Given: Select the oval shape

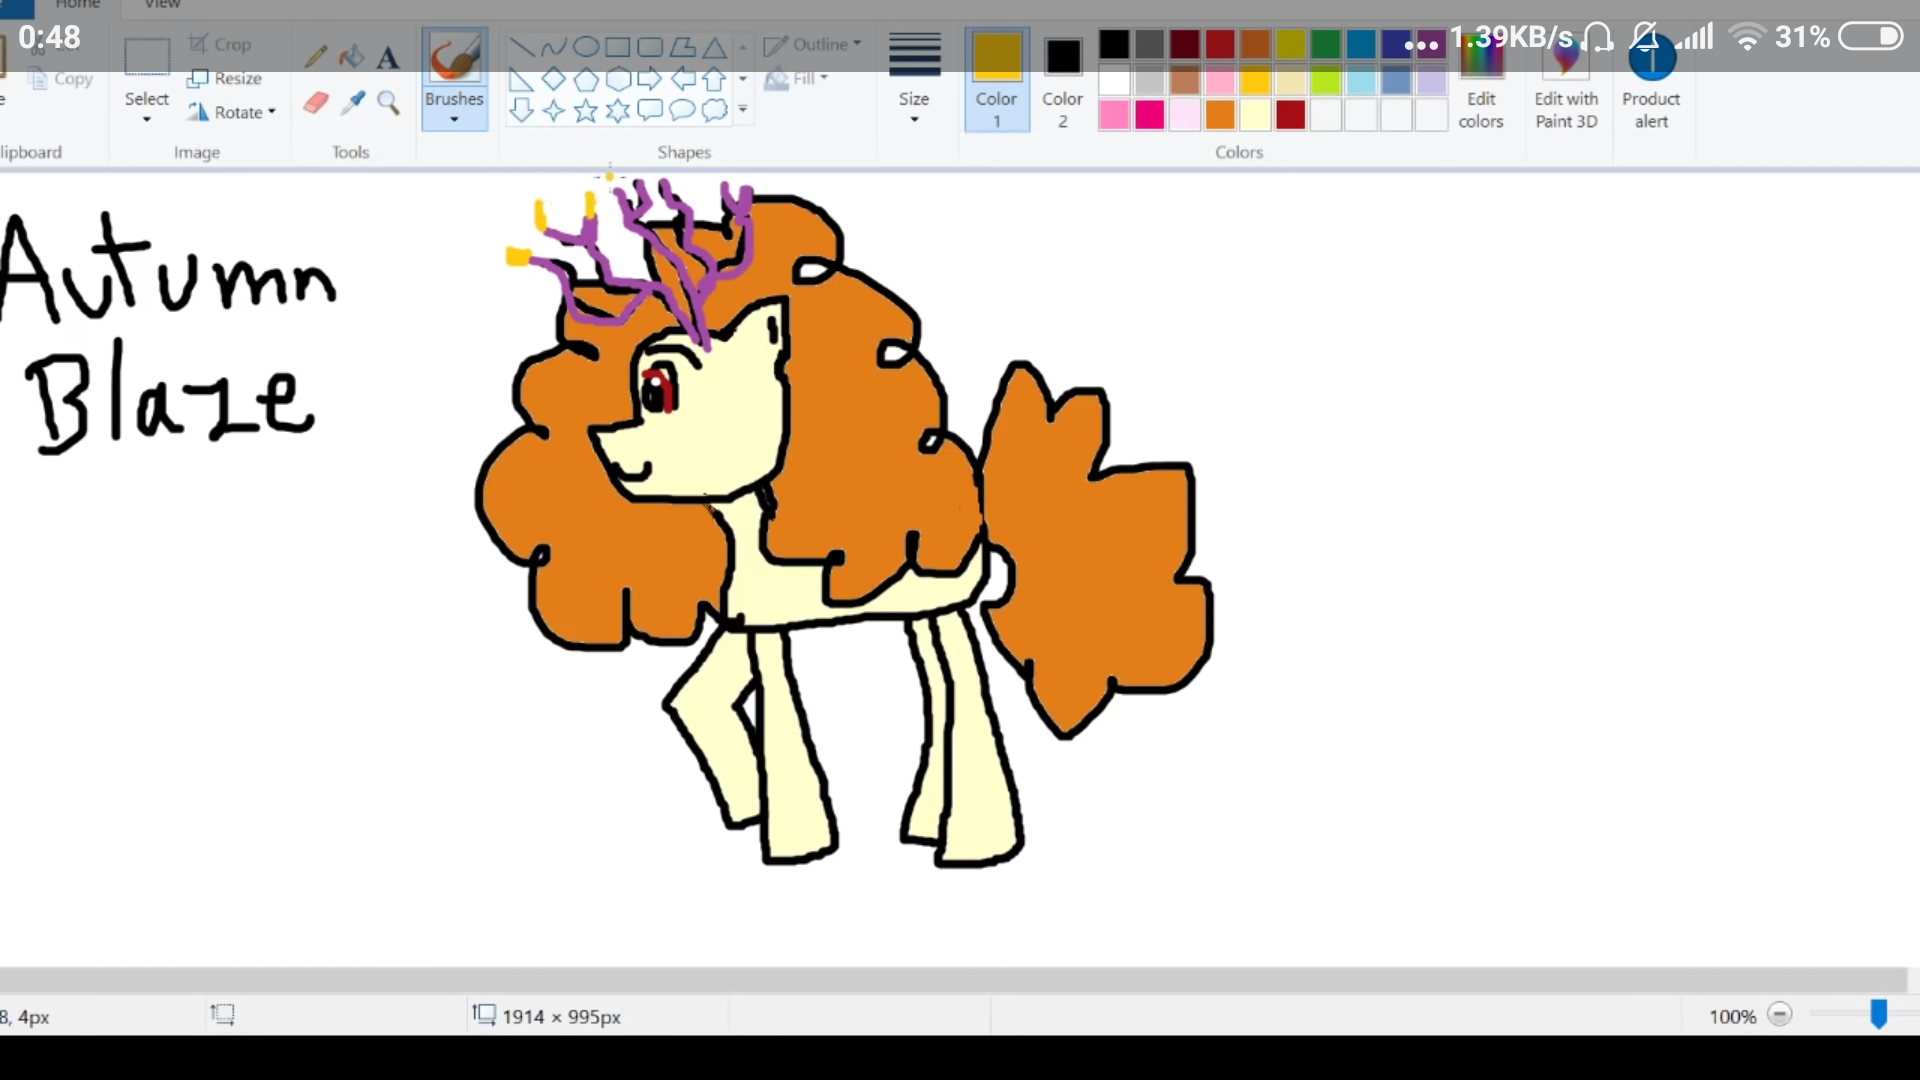Looking at the screenshot, I should pos(586,47).
